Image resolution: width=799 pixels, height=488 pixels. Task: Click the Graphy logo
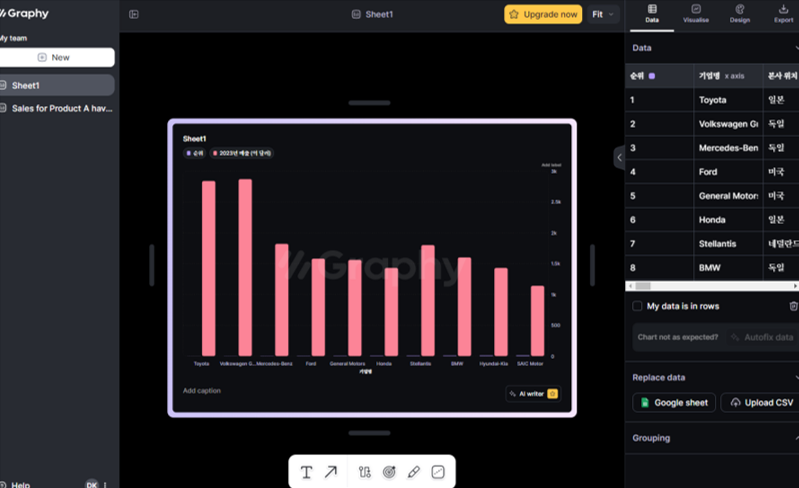click(x=24, y=13)
